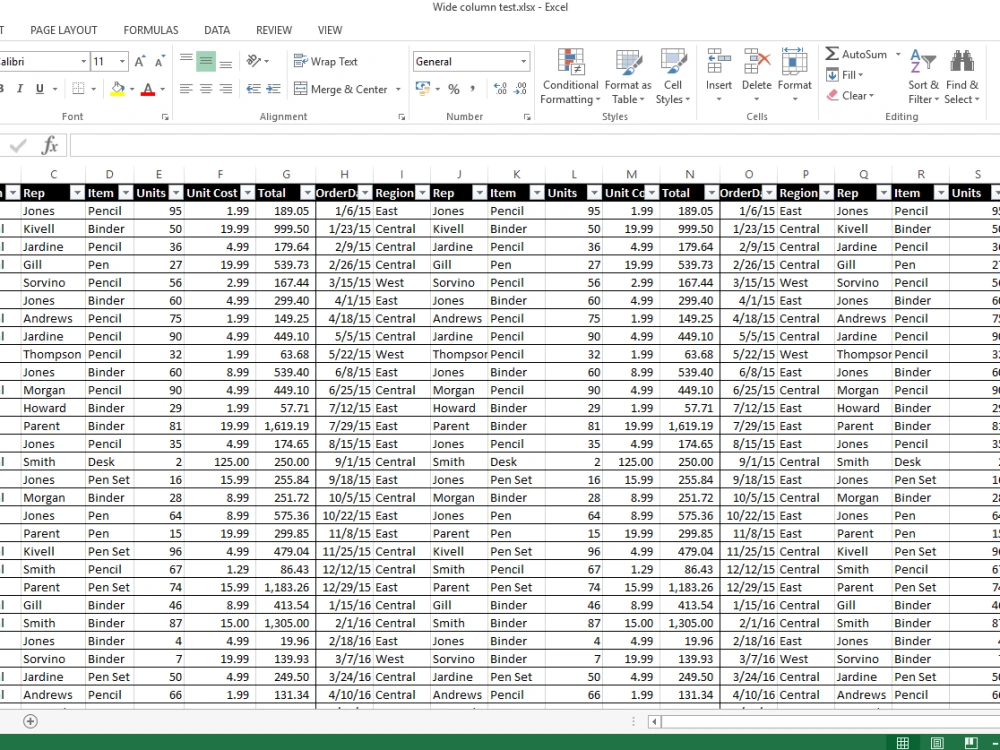
Task: Open the REVIEW tab
Action: coord(274,30)
